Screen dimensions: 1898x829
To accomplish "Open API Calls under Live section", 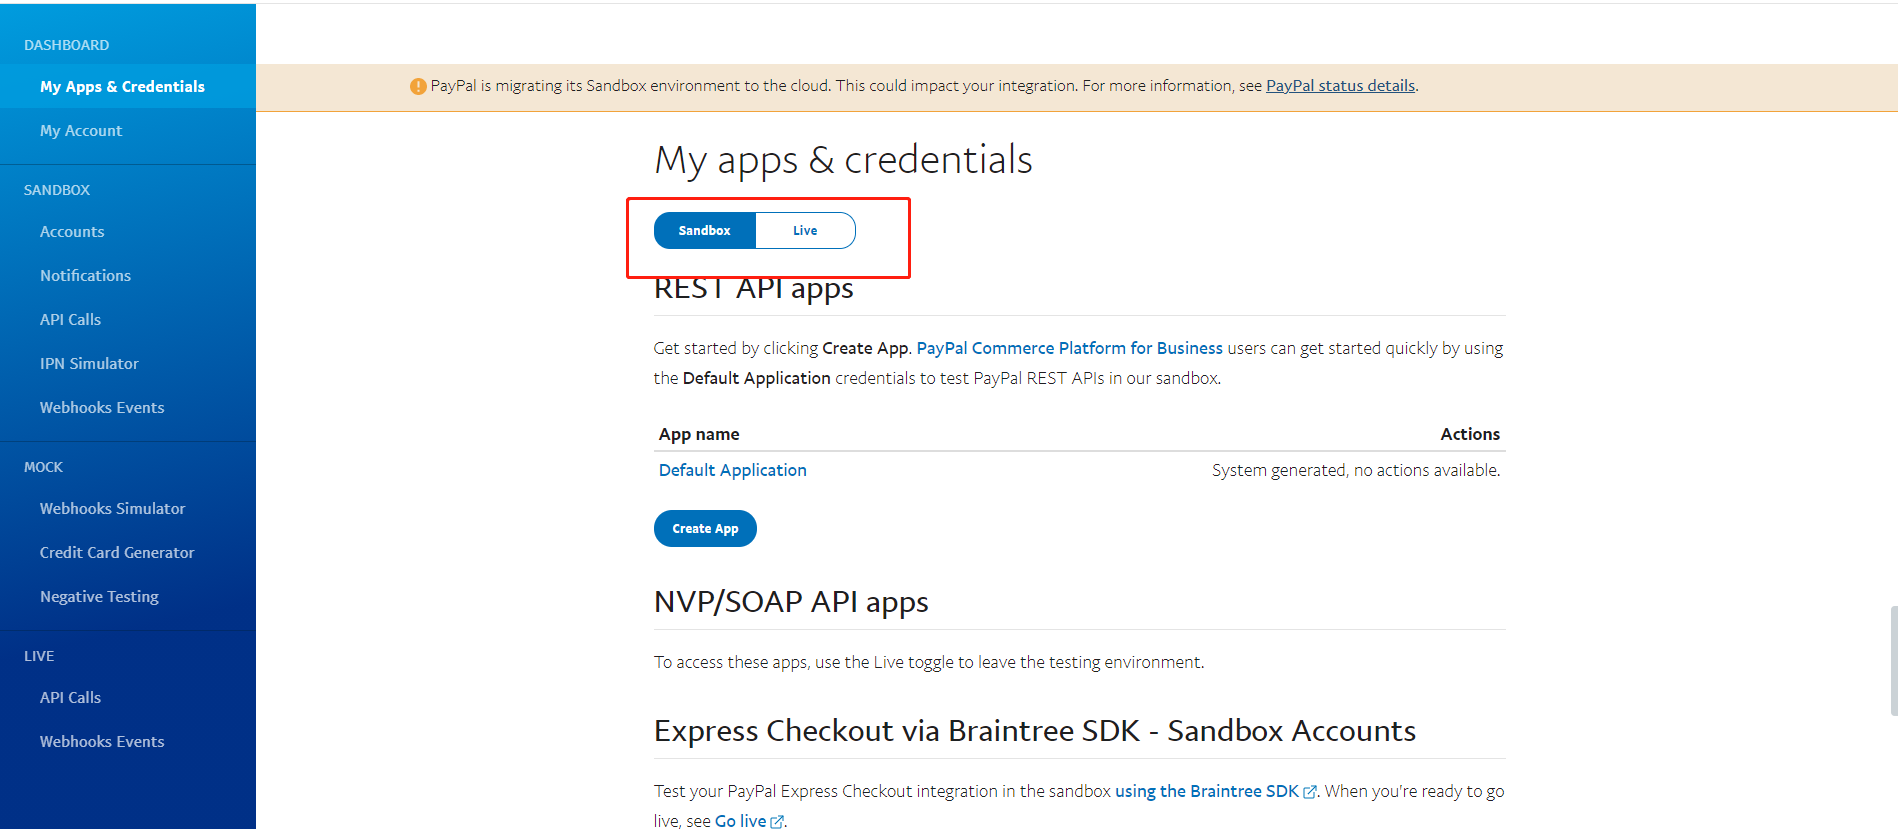I will [128, 697].
